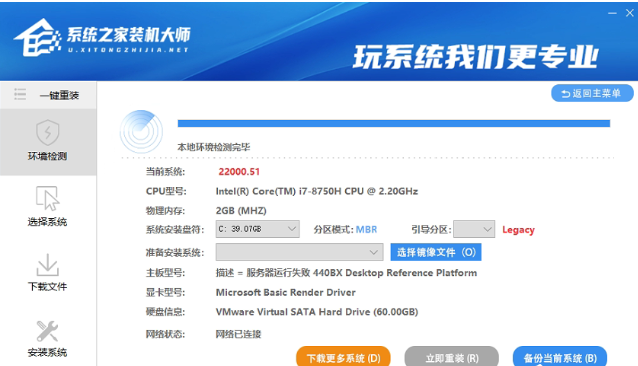The width and height of the screenshot is (638, 366).
Task: Open the 安装系统 wrench icon
Action: click(x=47, y=331)
